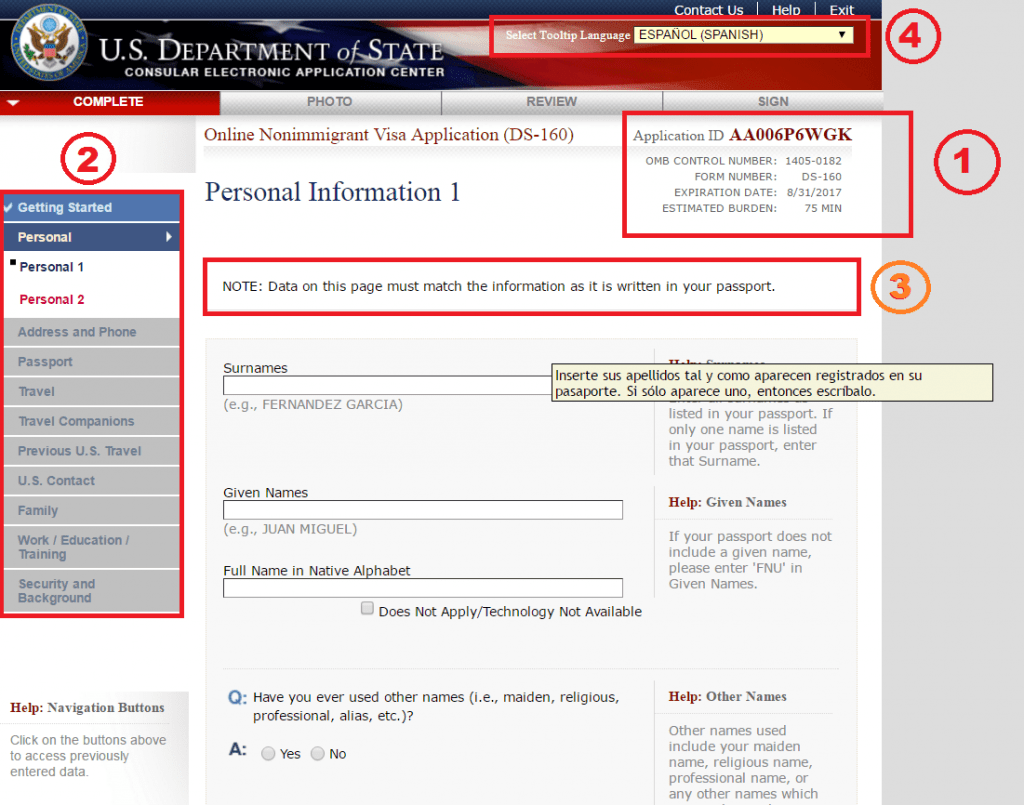Click the Online Nonimmigrant Visa Application title

[389, 134]
